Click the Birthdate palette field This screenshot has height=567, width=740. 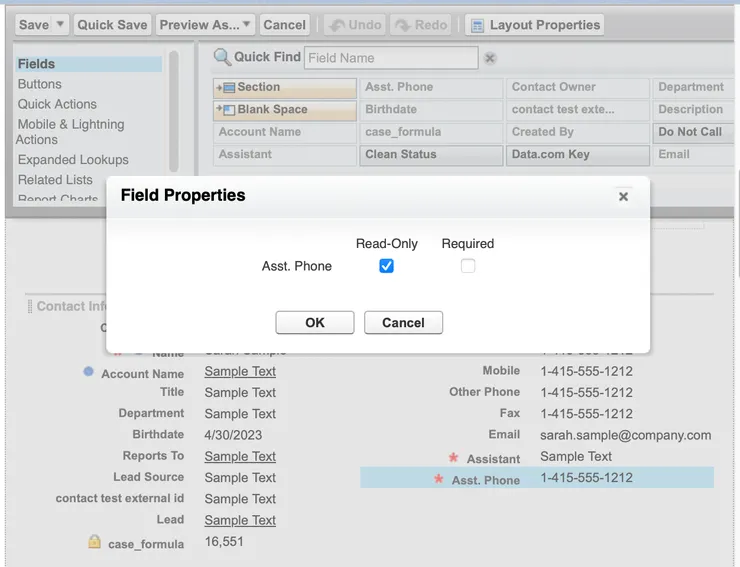[431, 110]
